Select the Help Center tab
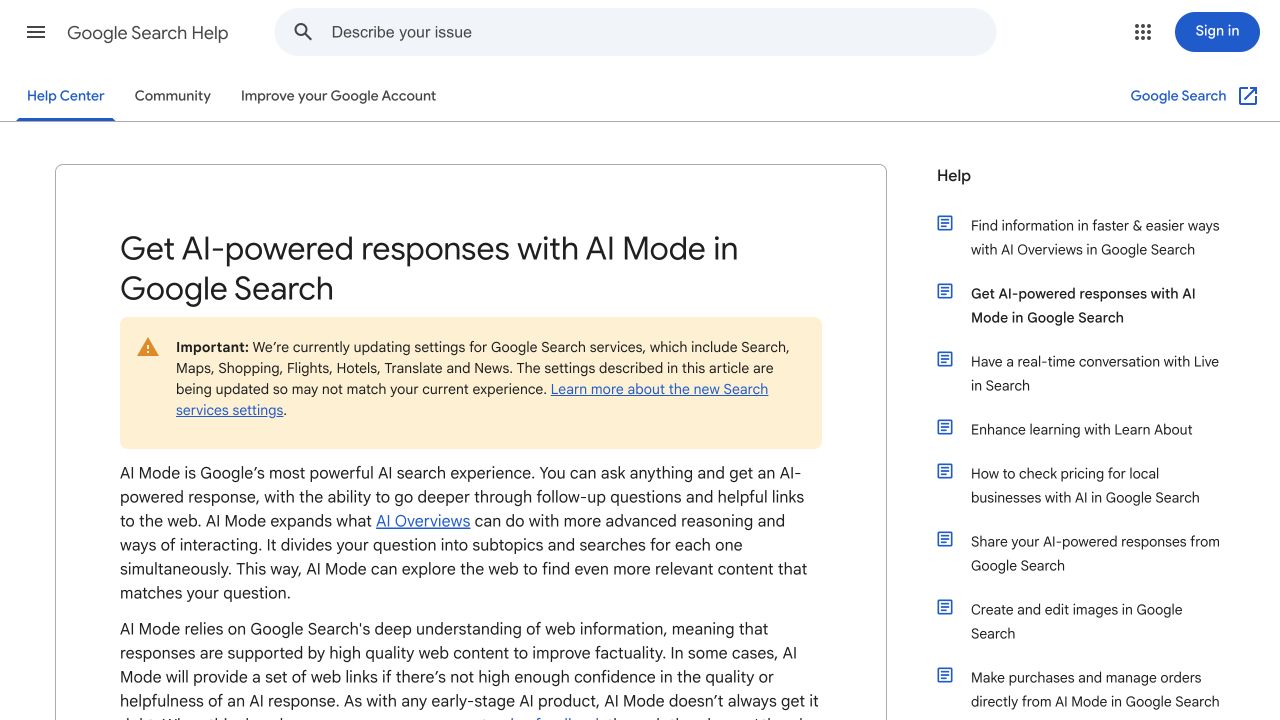 [66, 96]
